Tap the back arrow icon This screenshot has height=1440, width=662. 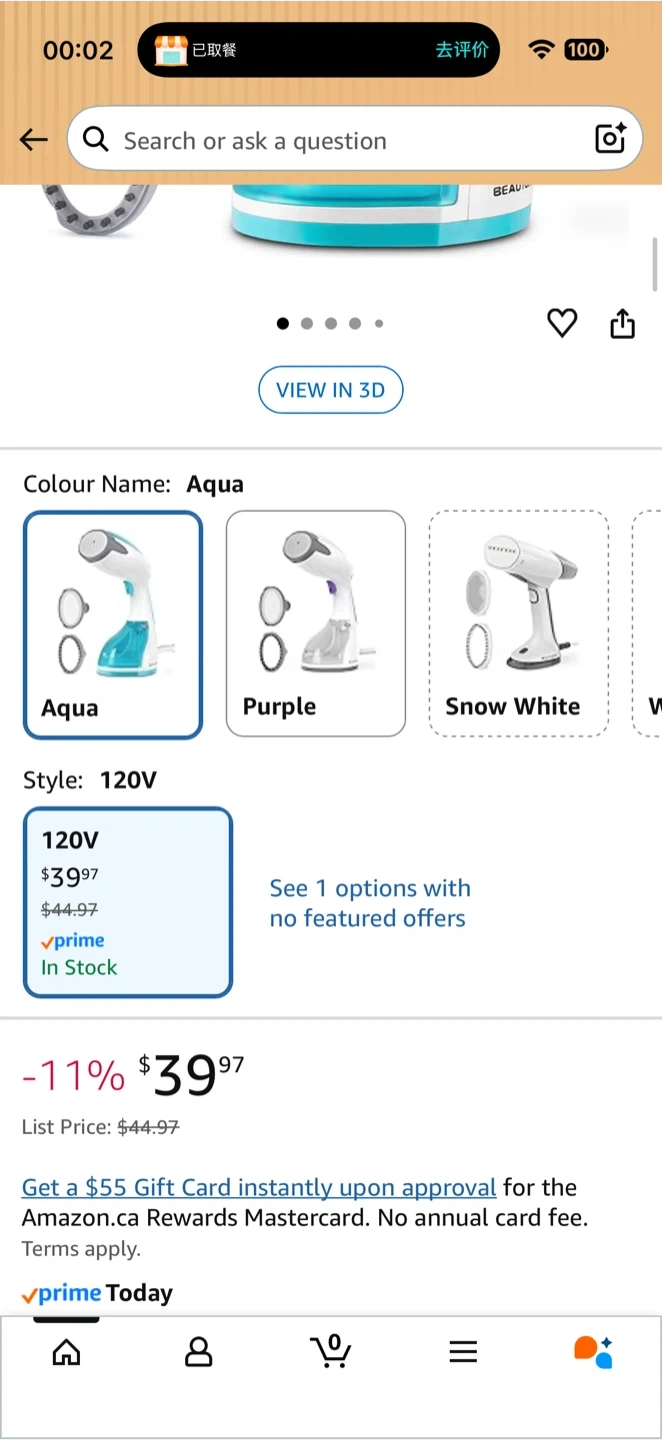tap(34, 140)
